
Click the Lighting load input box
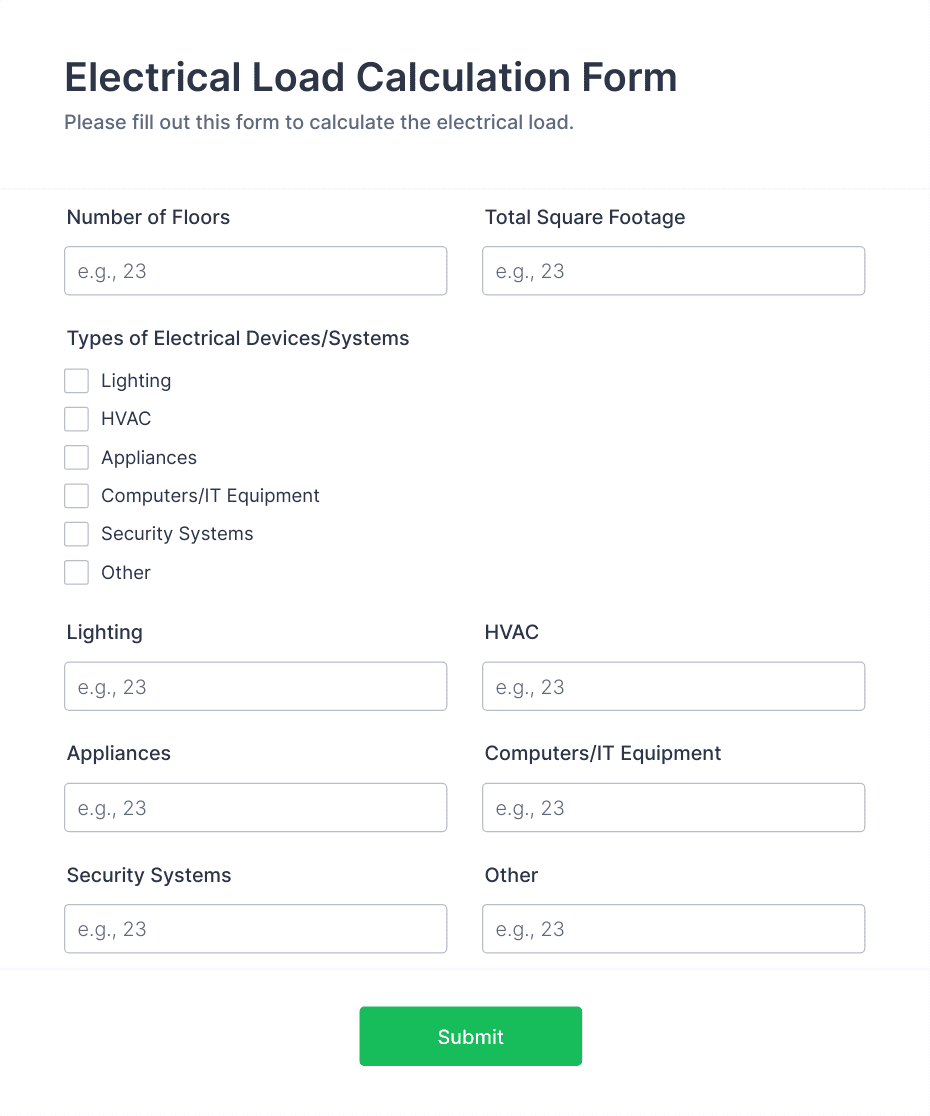pyautogui.click(x=255, y=686)
